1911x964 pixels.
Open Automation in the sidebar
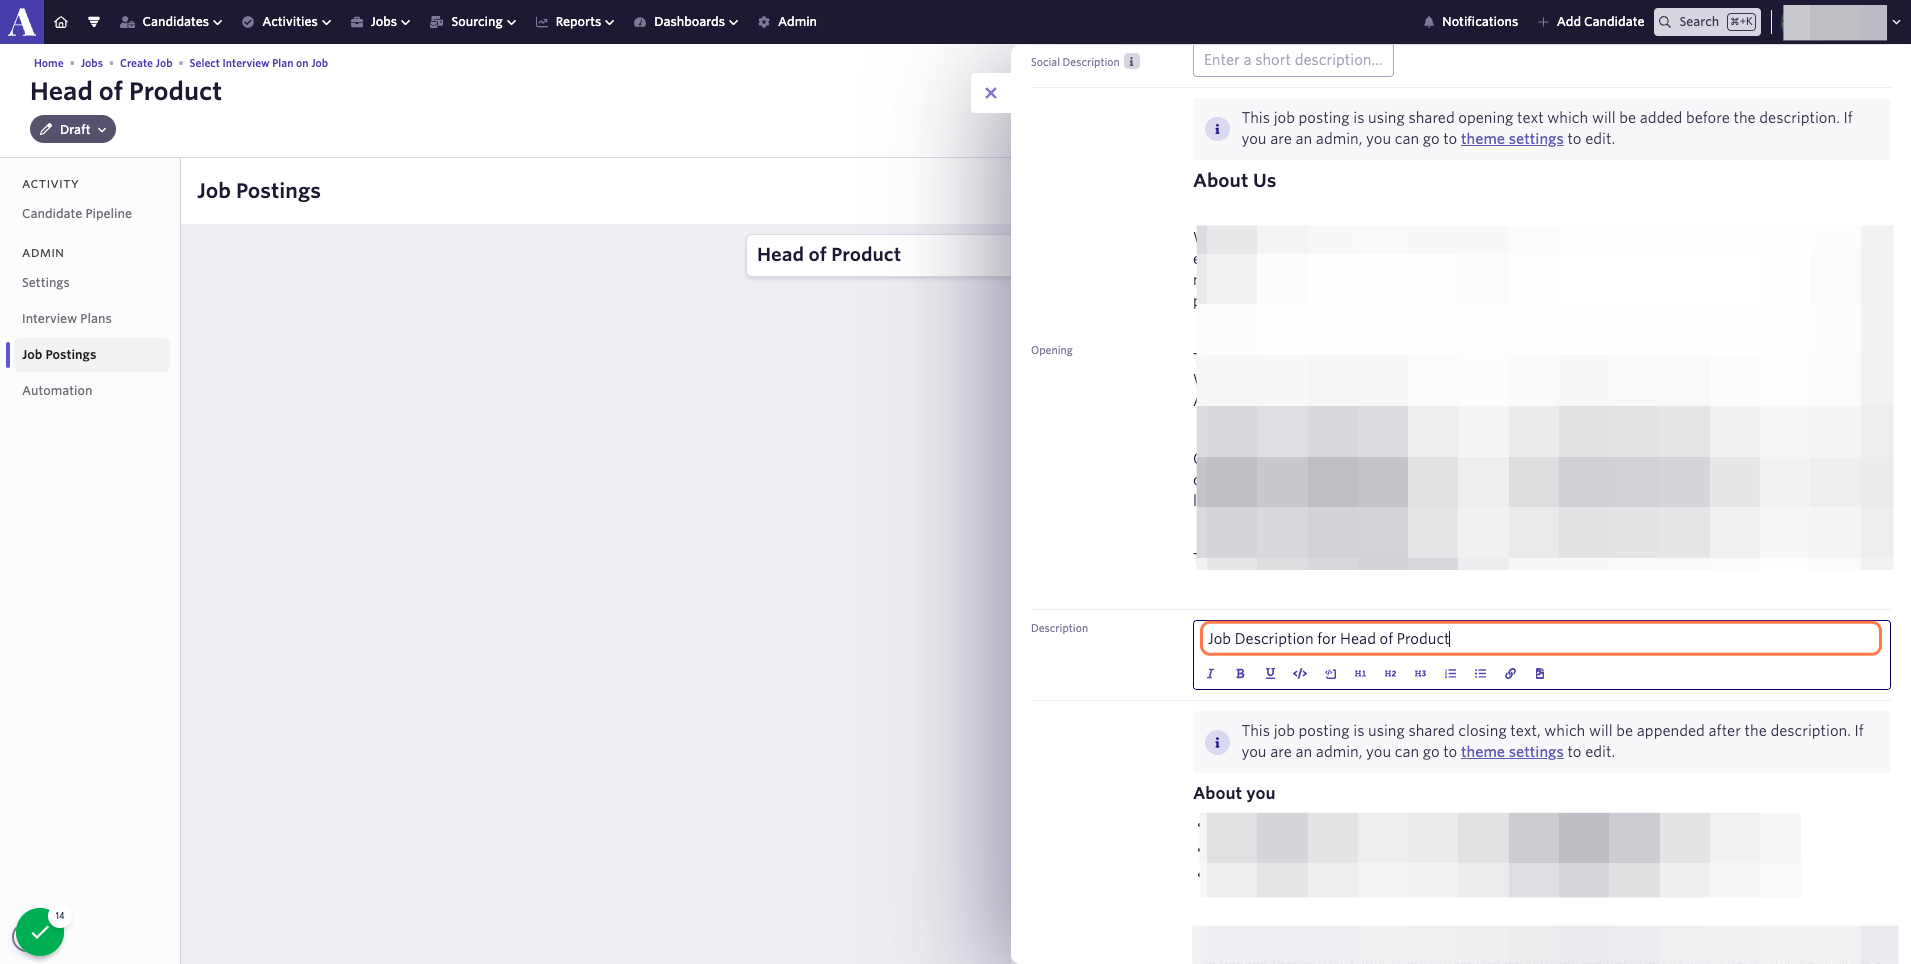coord(57,391)
